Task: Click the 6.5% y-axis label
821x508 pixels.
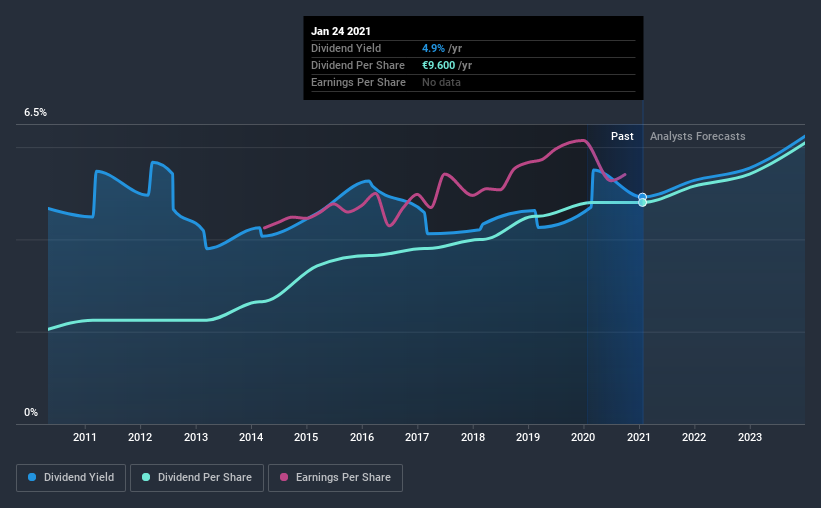Action: pos(36,113)
